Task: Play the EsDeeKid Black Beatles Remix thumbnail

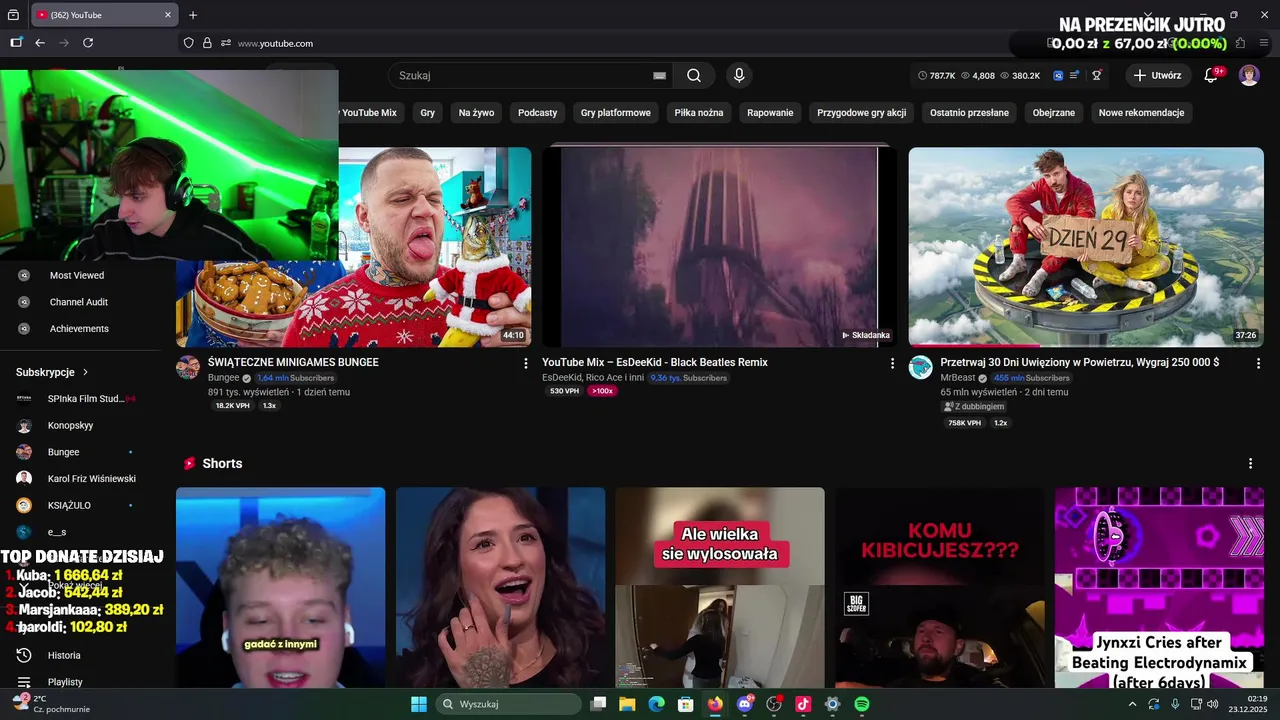Action: [x=720, y=247]
